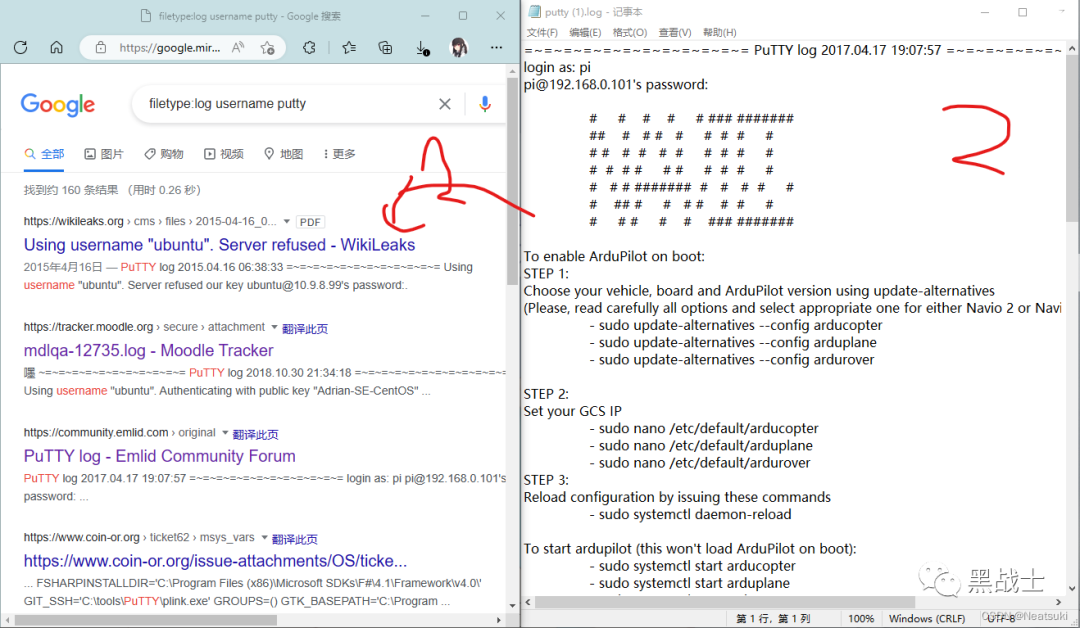Open browser settings and more menu
This screenshot has height=628, width=1080.
[x=496, y=48]
